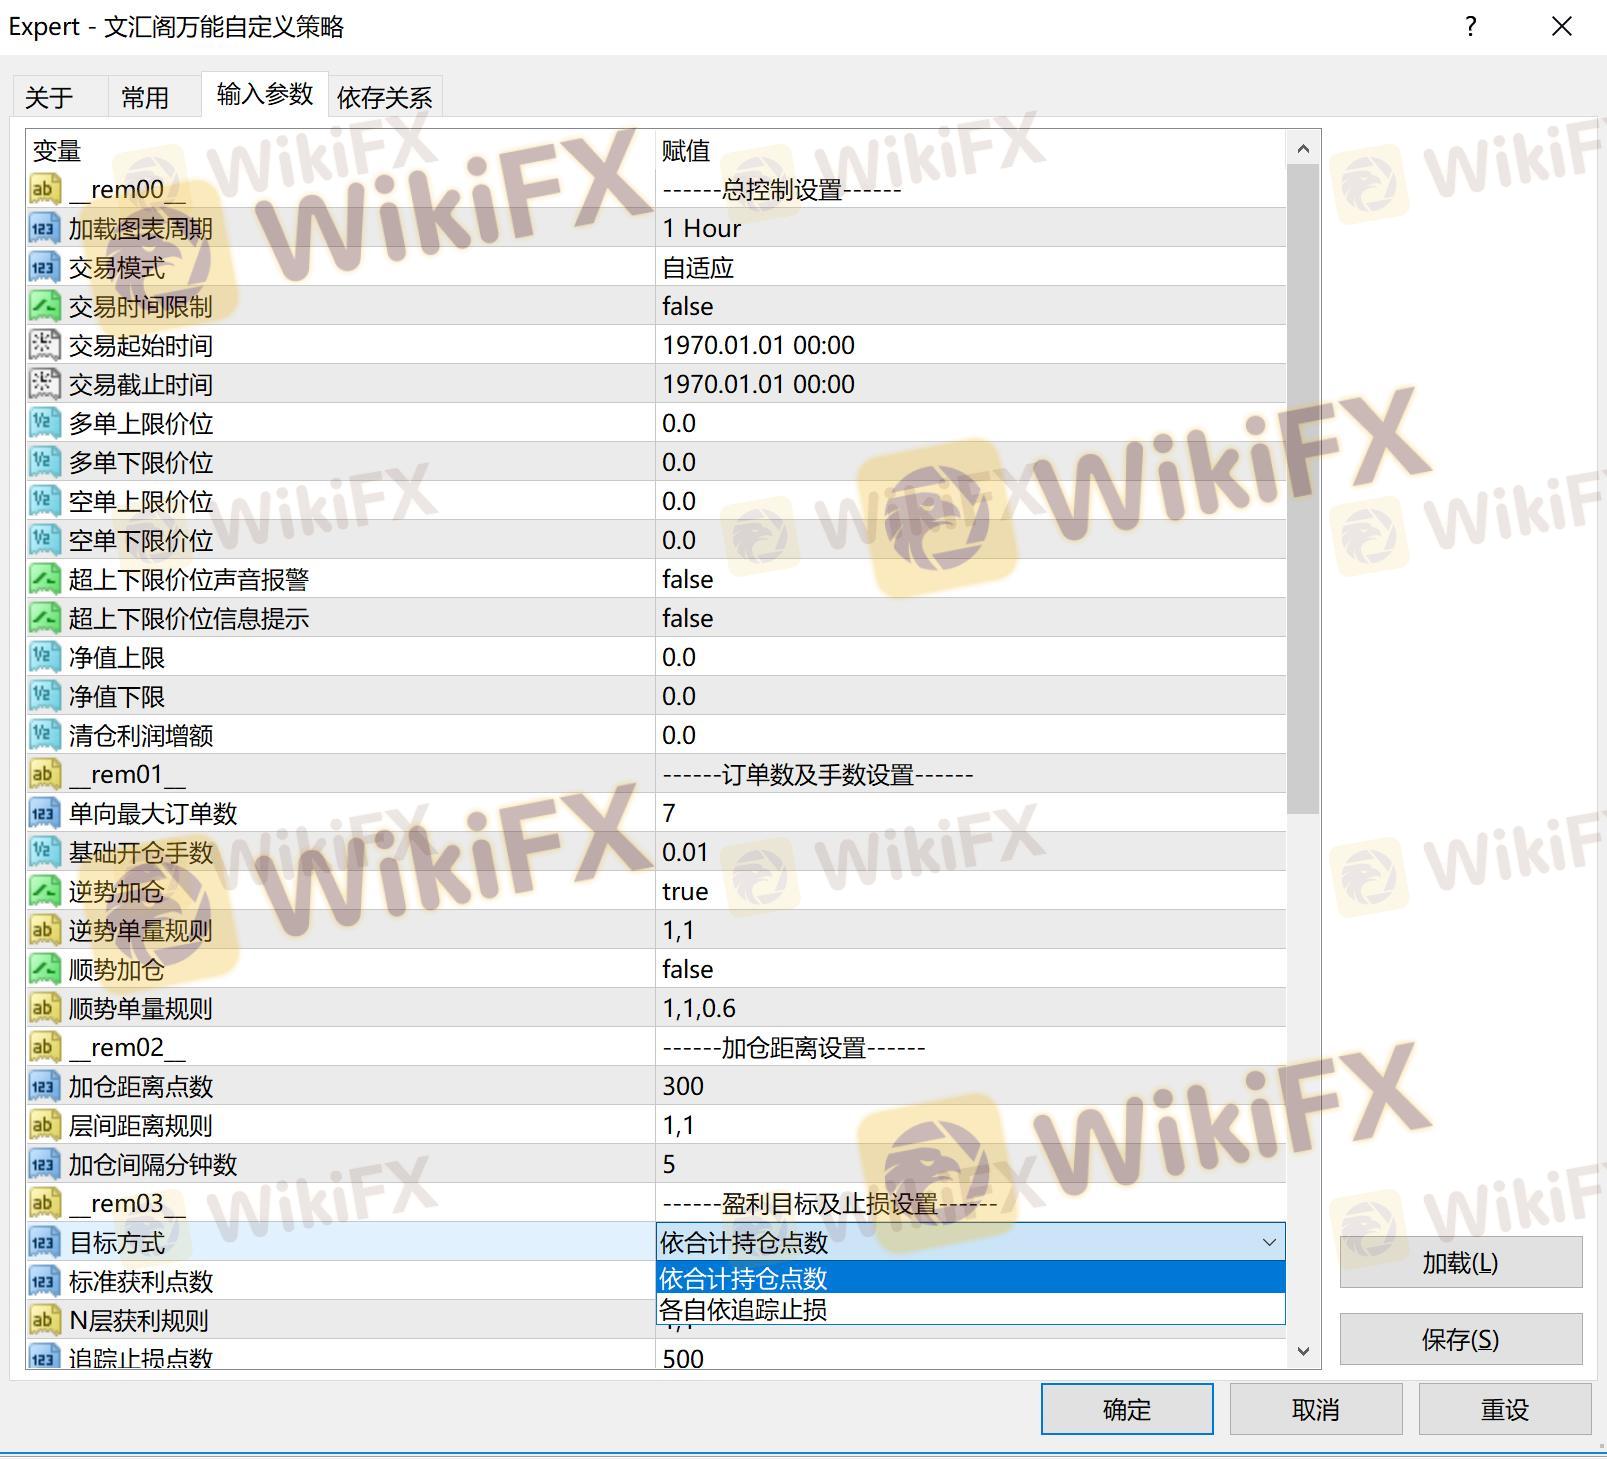Collapse the 目标方式 dropdown arrow
This screenshot has width=1607, height=1459.
1268,1242
